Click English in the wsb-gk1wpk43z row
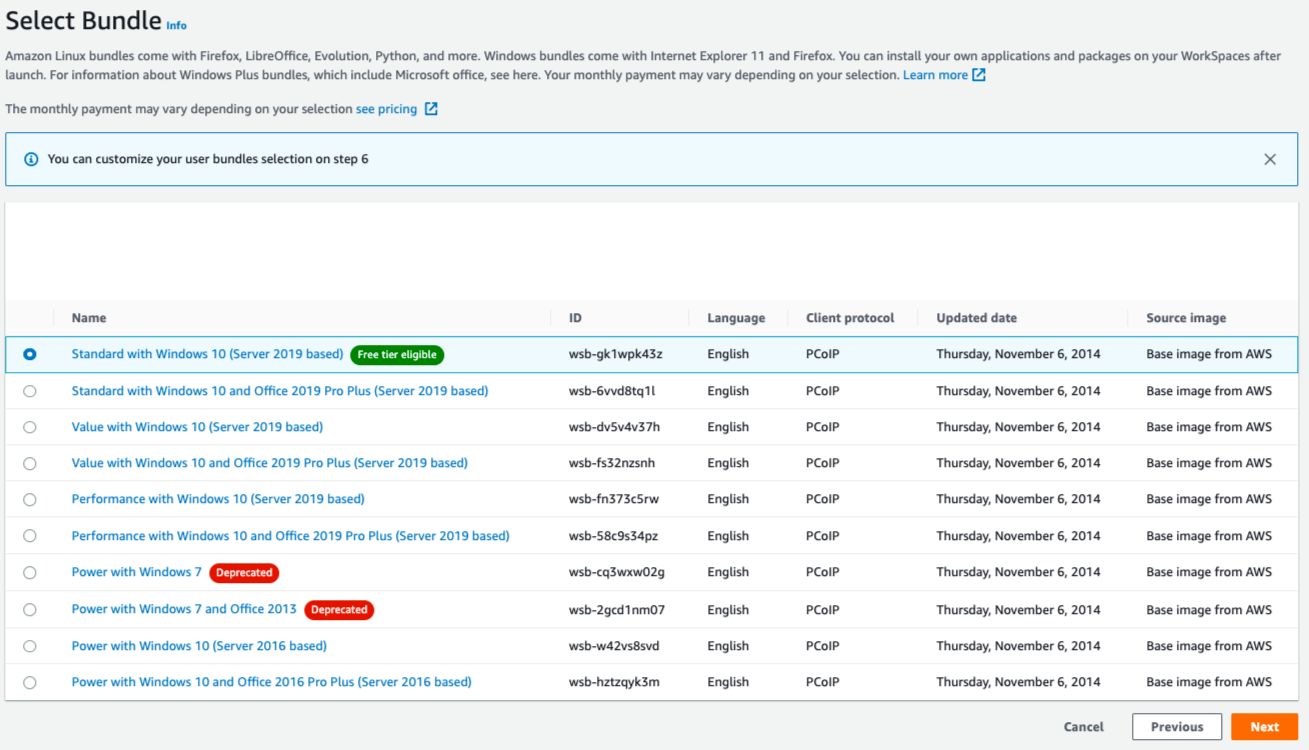The height and width of the screenshot is (750, 1309). tap(728, 354)
